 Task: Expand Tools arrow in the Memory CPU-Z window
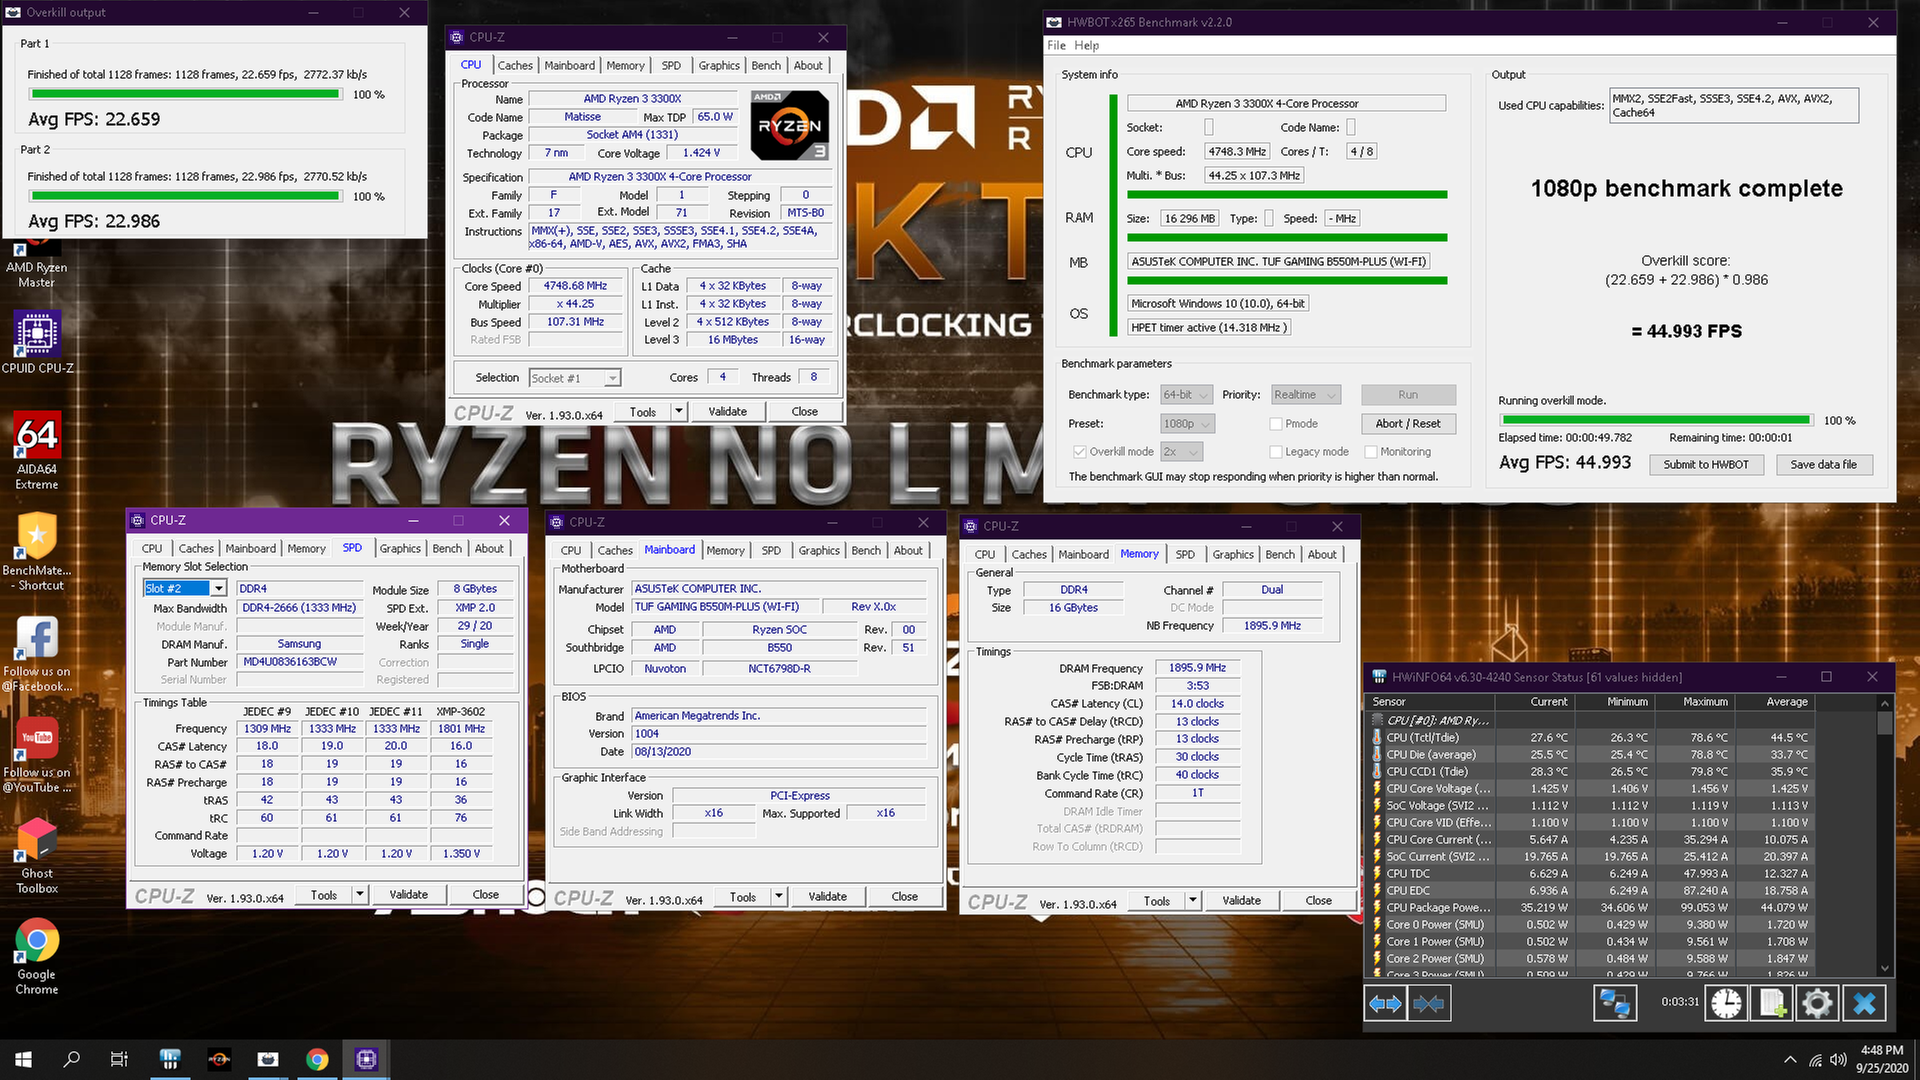point(1193,900)
